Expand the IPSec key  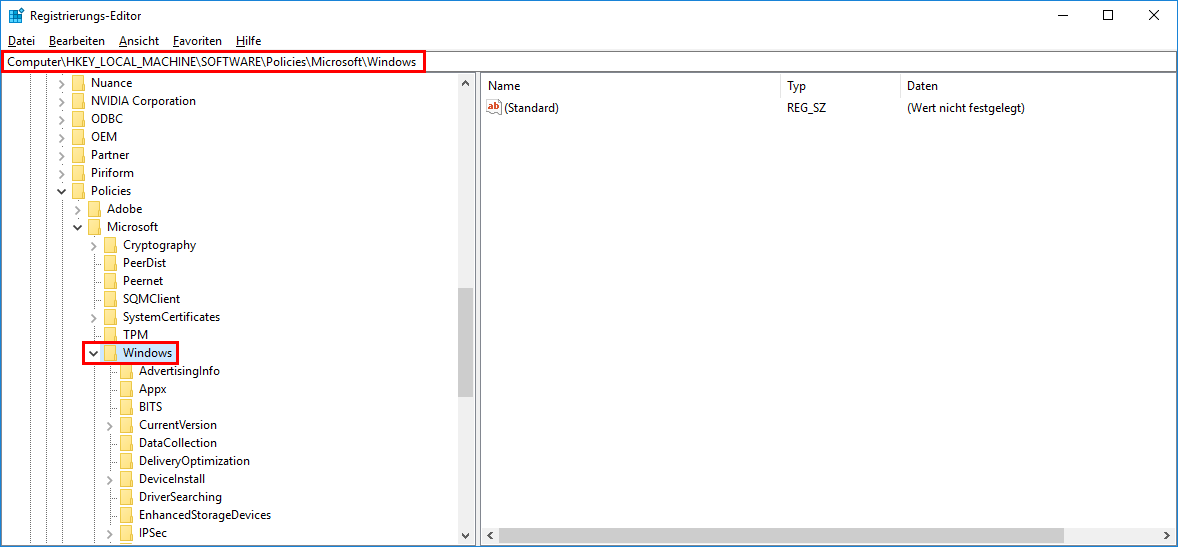110,534
